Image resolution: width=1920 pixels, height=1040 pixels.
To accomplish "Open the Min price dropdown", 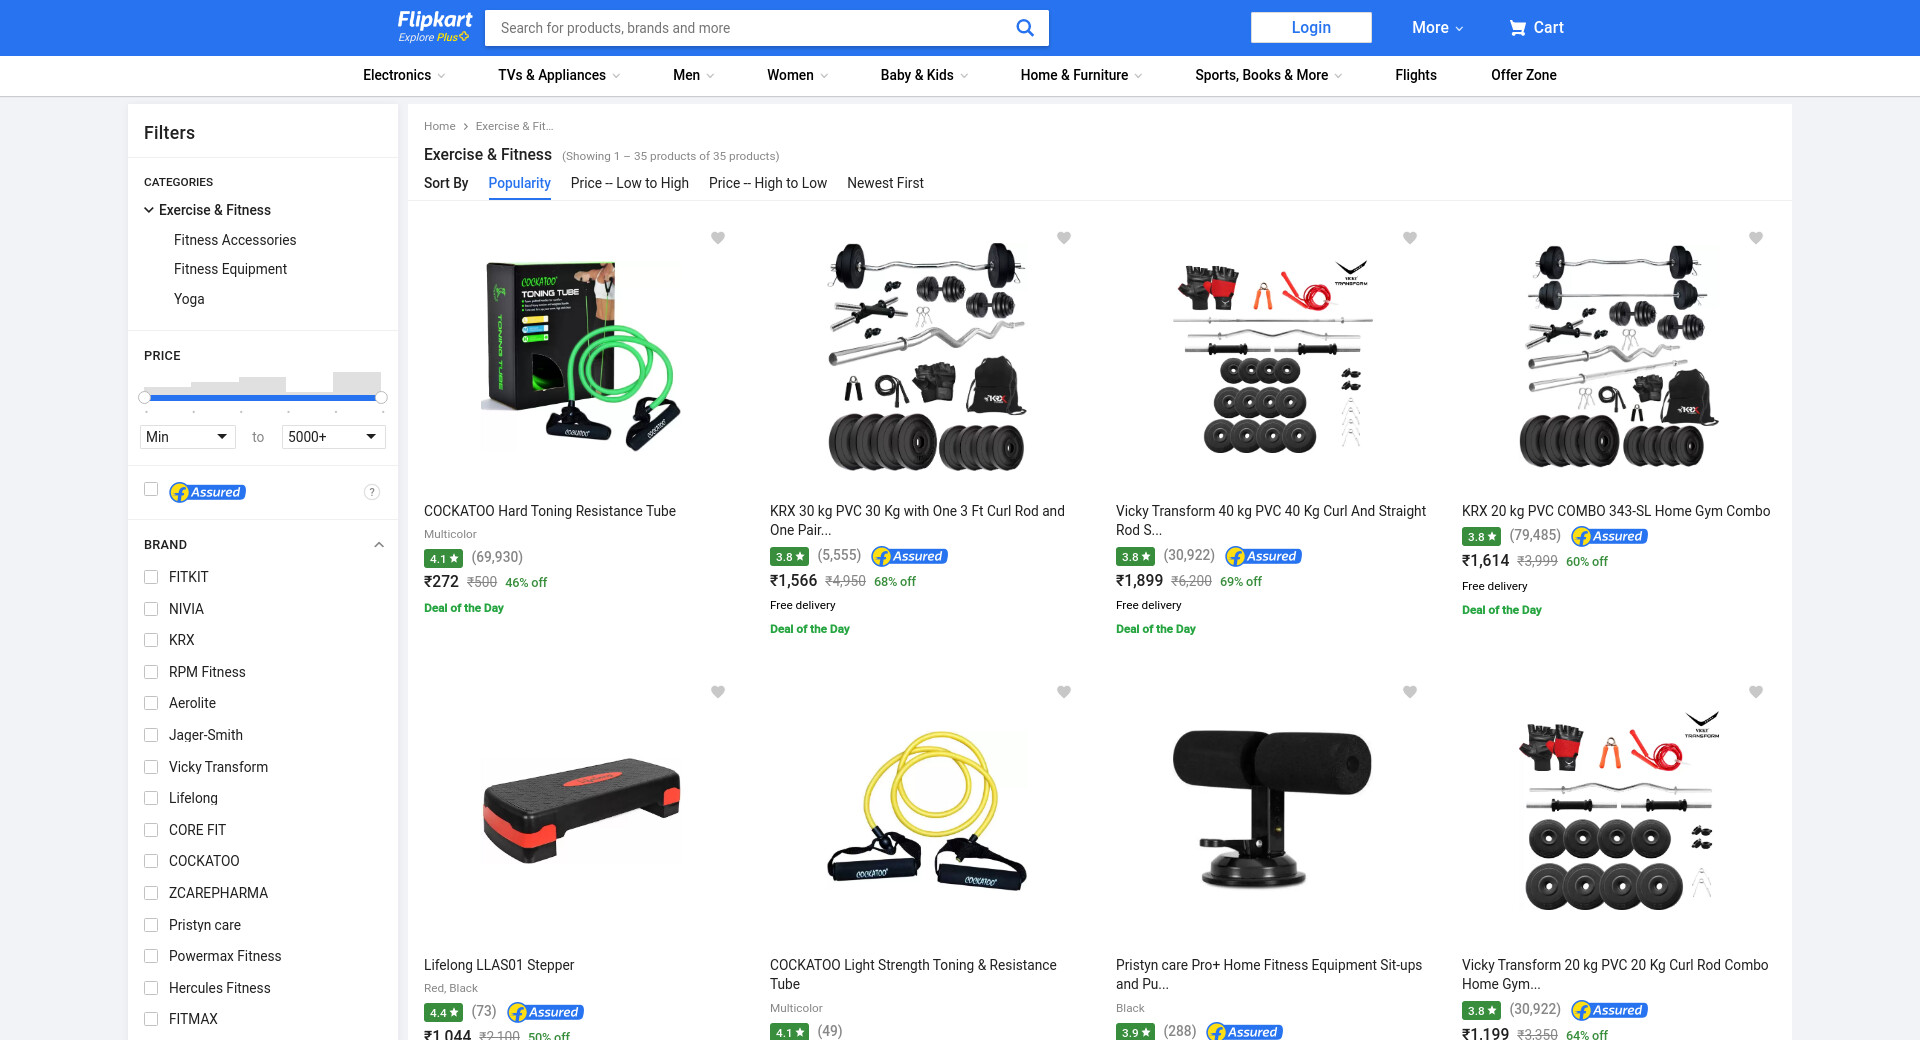I will (187, 437).
